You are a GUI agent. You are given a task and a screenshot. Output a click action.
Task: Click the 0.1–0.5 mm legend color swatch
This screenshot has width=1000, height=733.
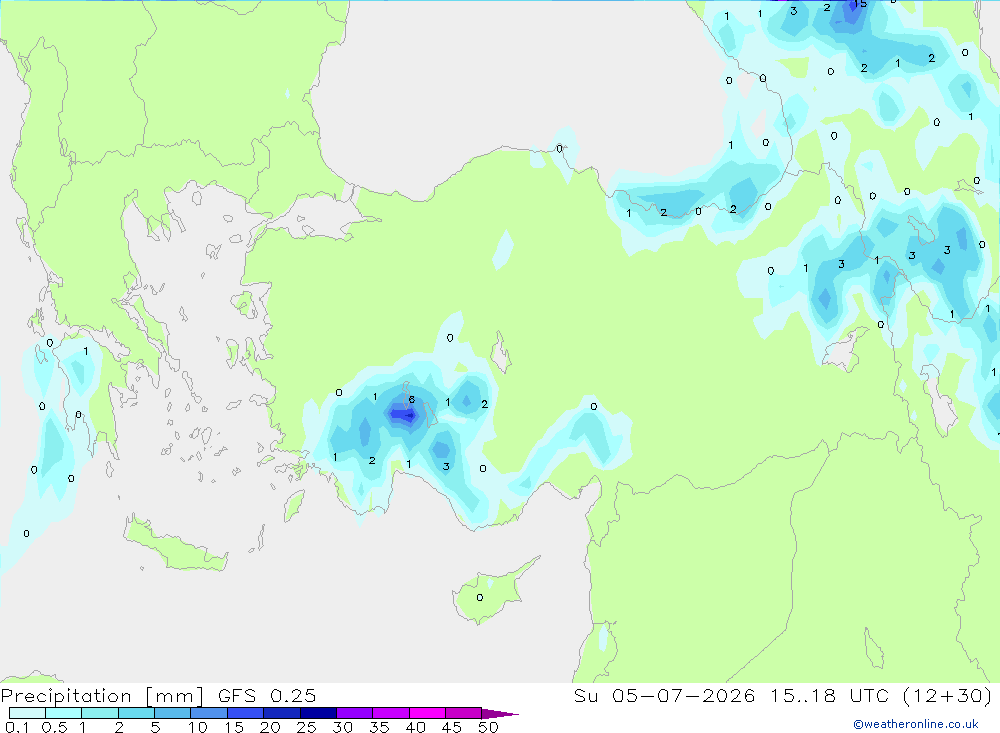27,713
